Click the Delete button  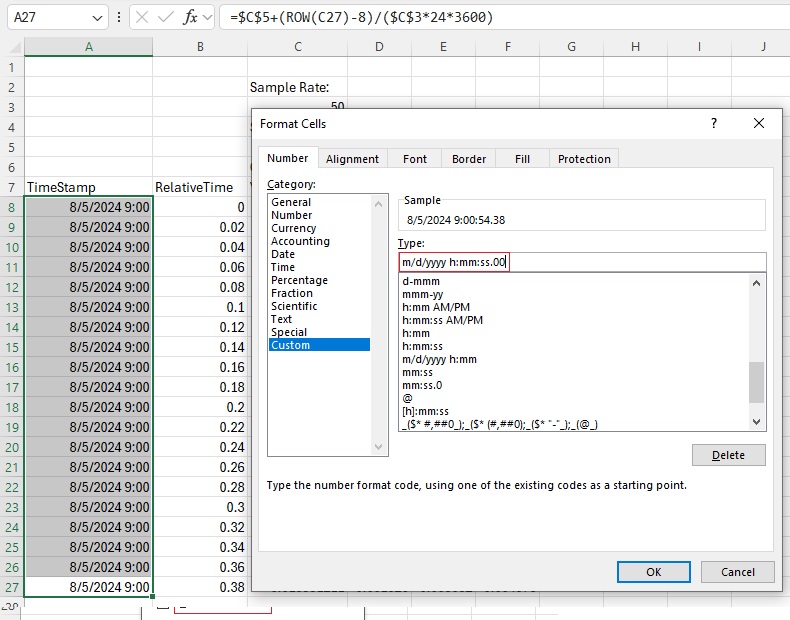[729, 455]
